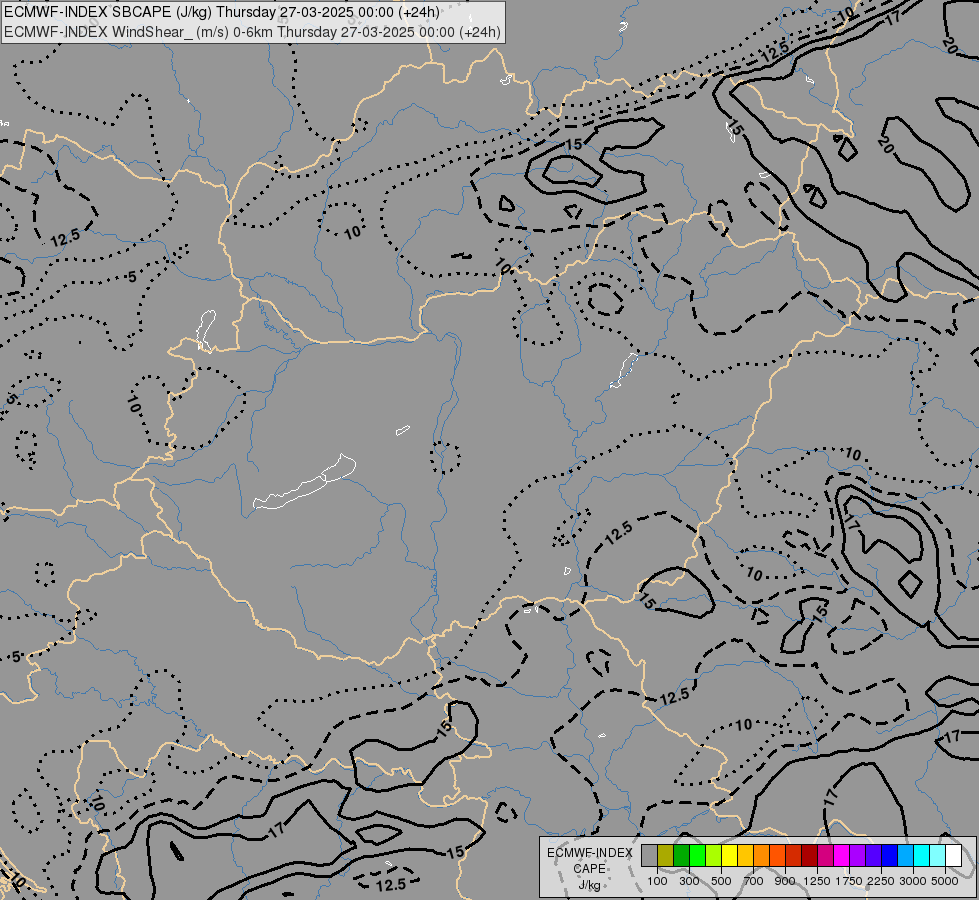Click the 100 legend value label

coord(657,881)
